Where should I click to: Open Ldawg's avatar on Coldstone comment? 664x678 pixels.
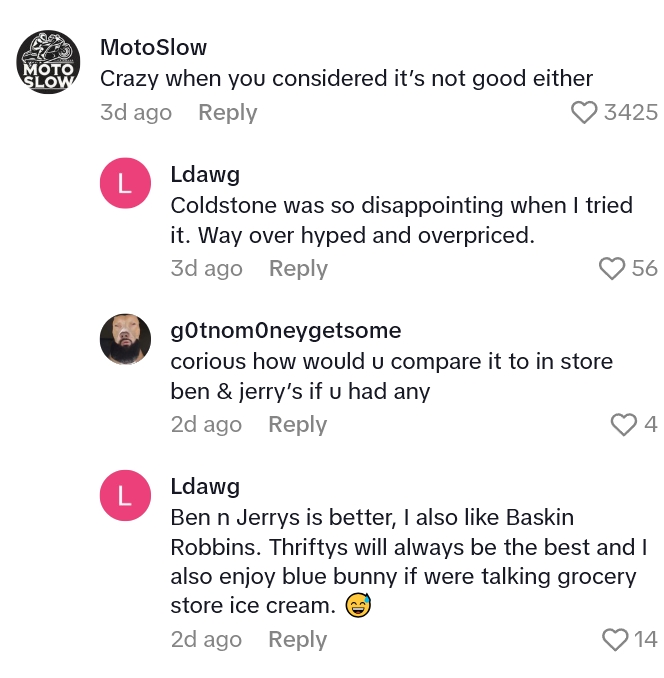[x=125, y=184]
